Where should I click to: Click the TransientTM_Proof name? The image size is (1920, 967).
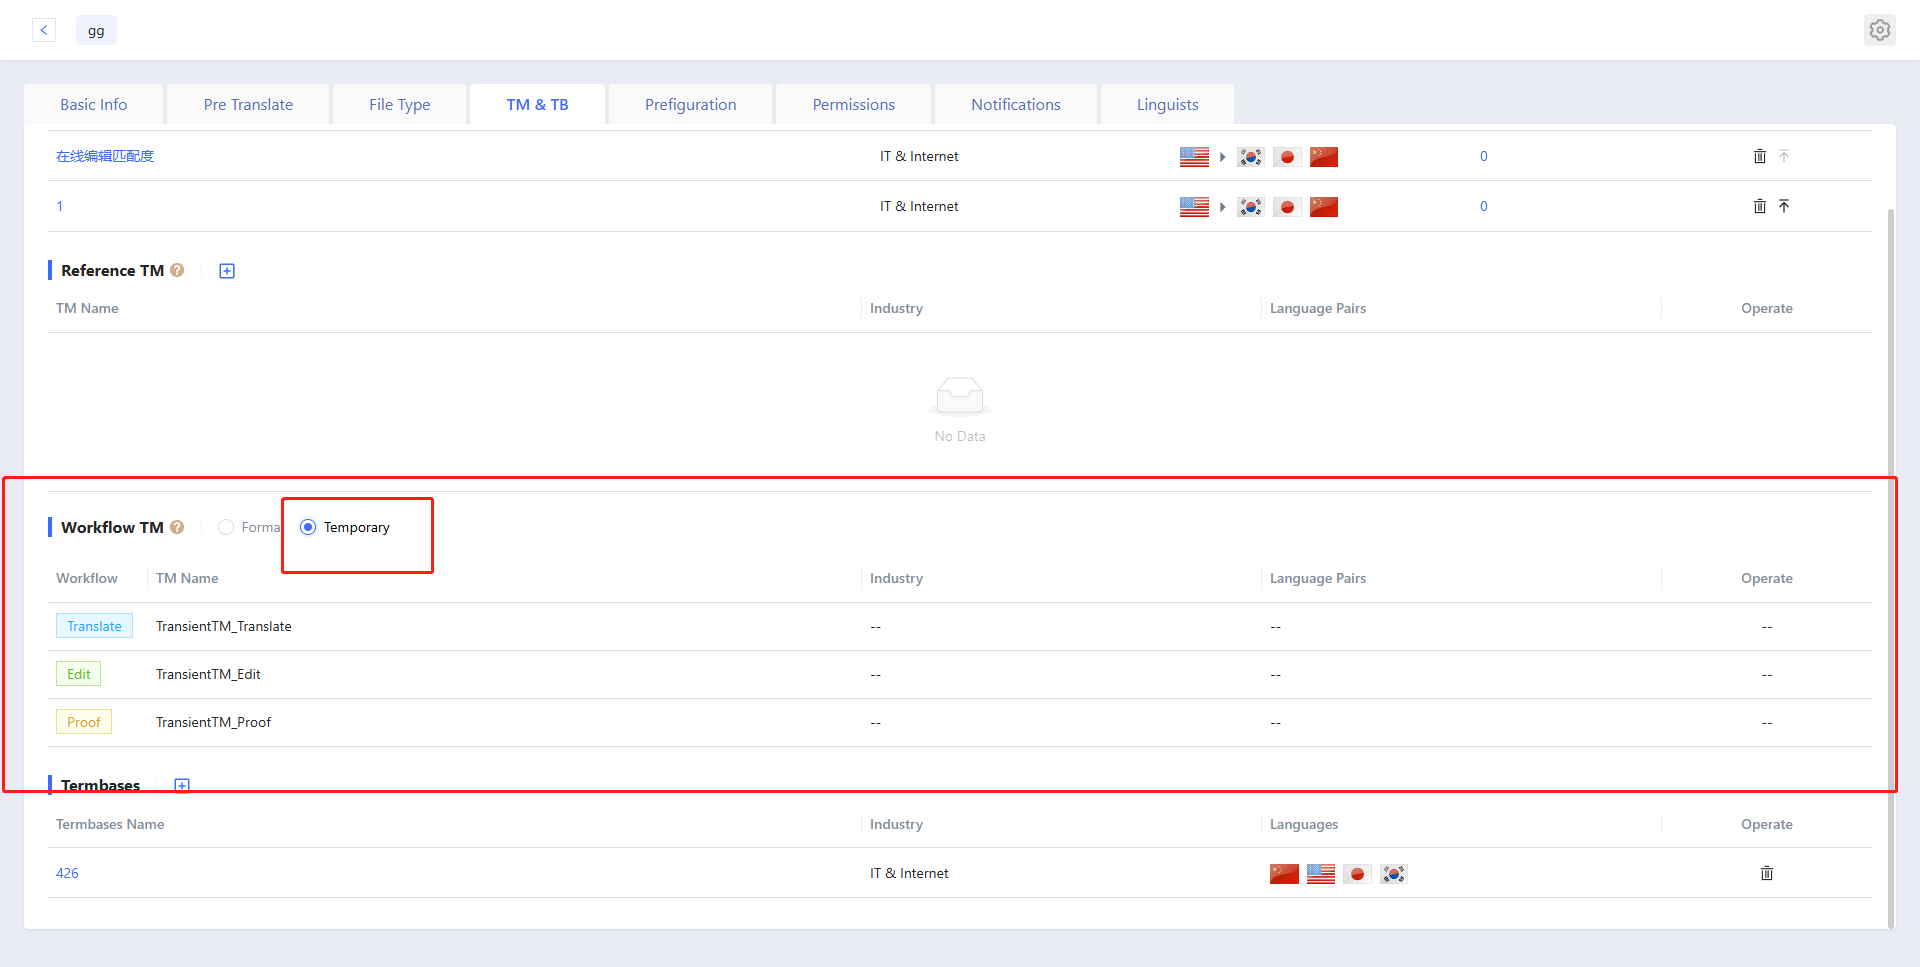tap(213, 722)
